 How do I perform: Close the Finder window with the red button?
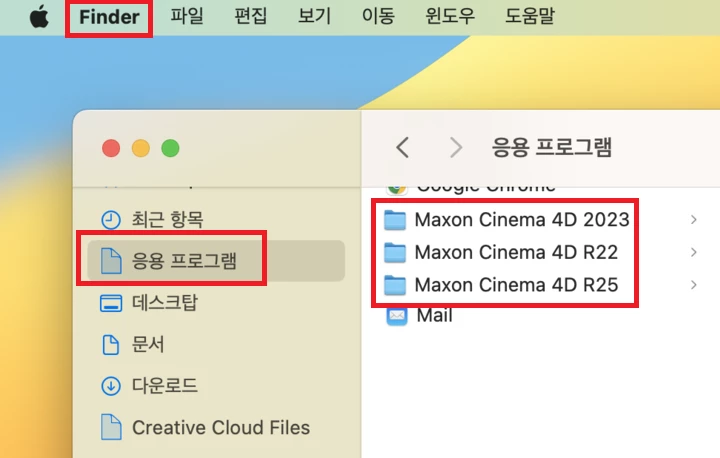(111, 148)
